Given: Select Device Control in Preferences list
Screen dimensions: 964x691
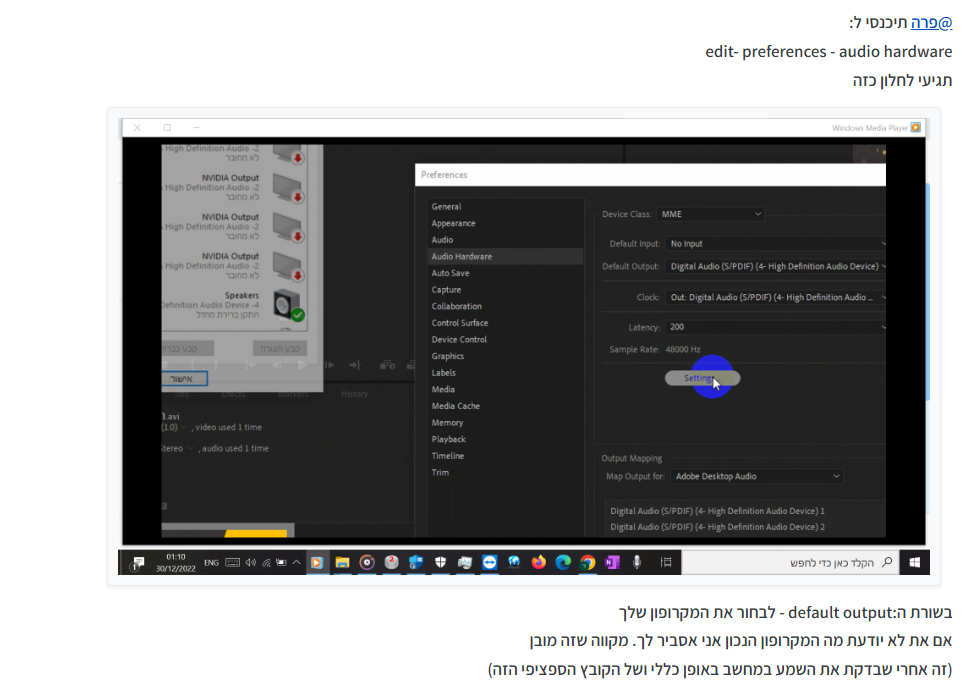Looking at the screenshot, I should (459, 339).
